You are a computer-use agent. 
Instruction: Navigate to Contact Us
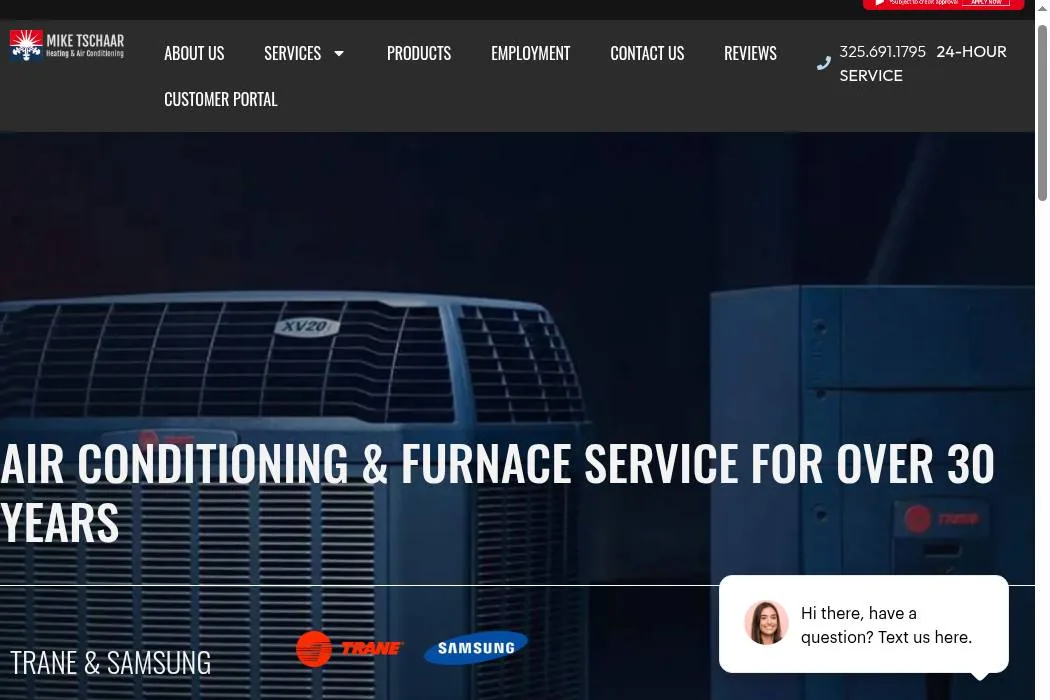coord(647,54)
